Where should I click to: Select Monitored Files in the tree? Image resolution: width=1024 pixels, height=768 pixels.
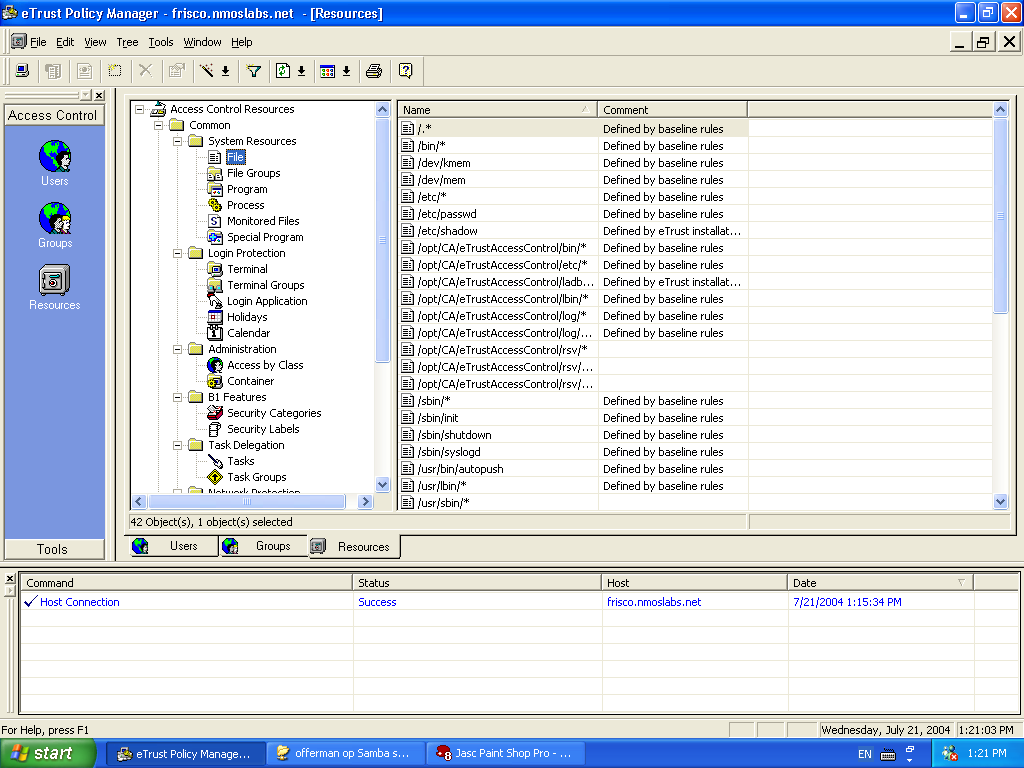263,221
